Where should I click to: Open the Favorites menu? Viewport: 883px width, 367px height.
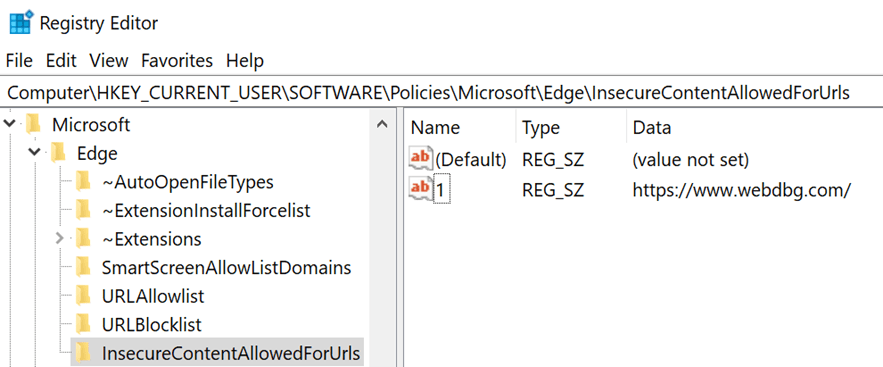[177, 60]
